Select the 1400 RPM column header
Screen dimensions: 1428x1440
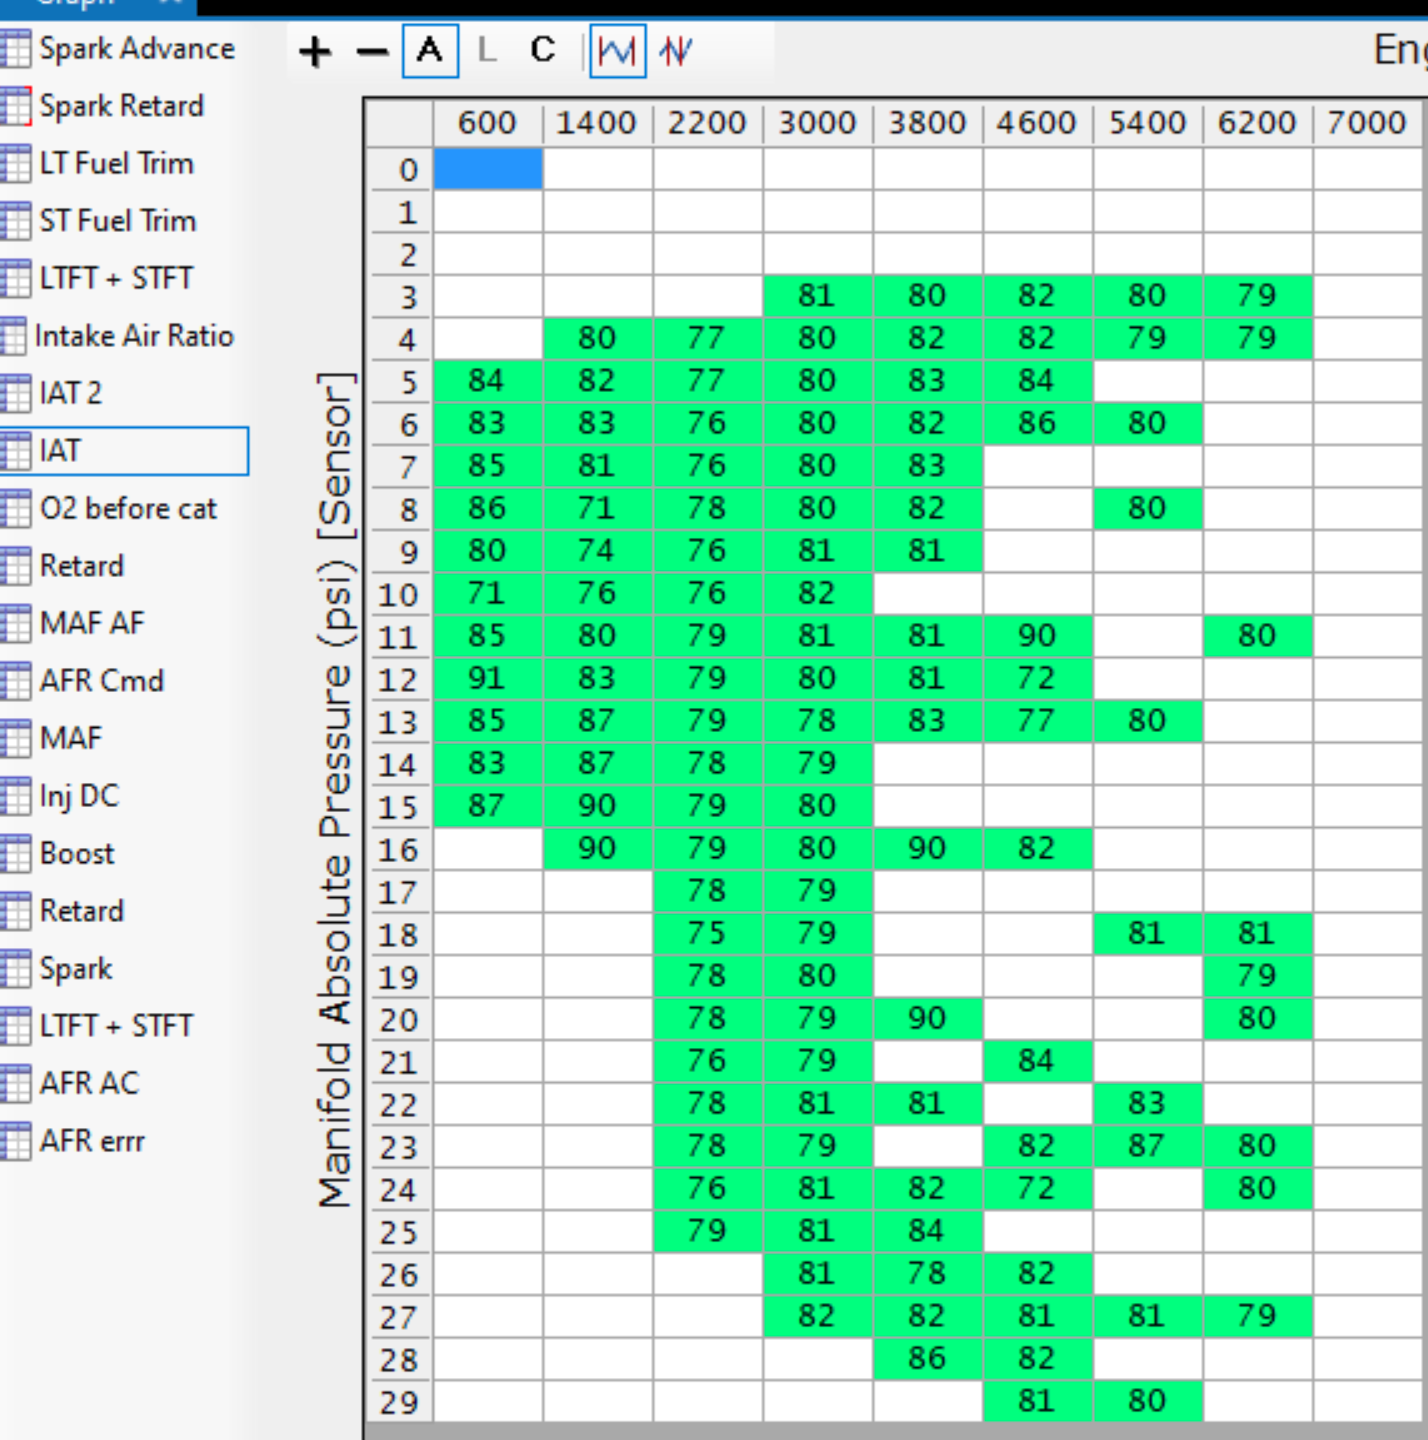(x=597, y=123)
